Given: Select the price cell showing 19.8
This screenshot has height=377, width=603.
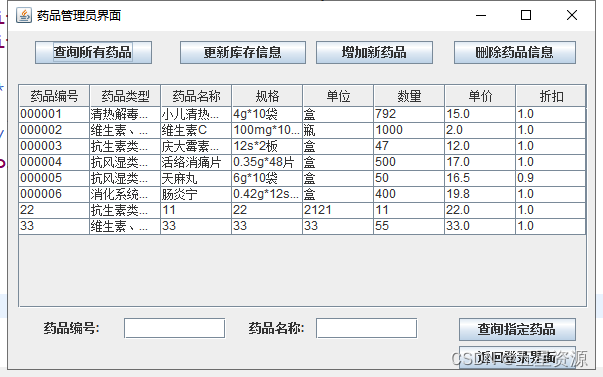Looking at the screenshot, I should [480, 194].
